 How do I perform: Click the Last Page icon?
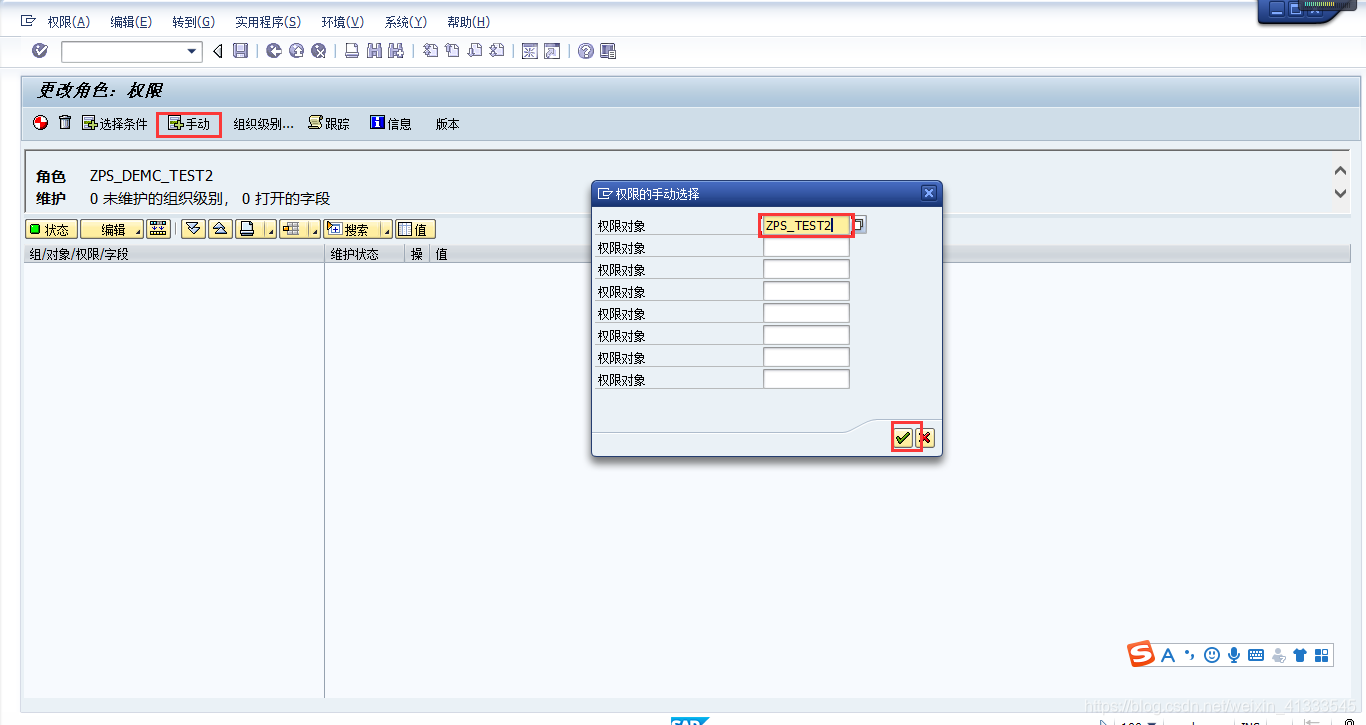(498, 51)
